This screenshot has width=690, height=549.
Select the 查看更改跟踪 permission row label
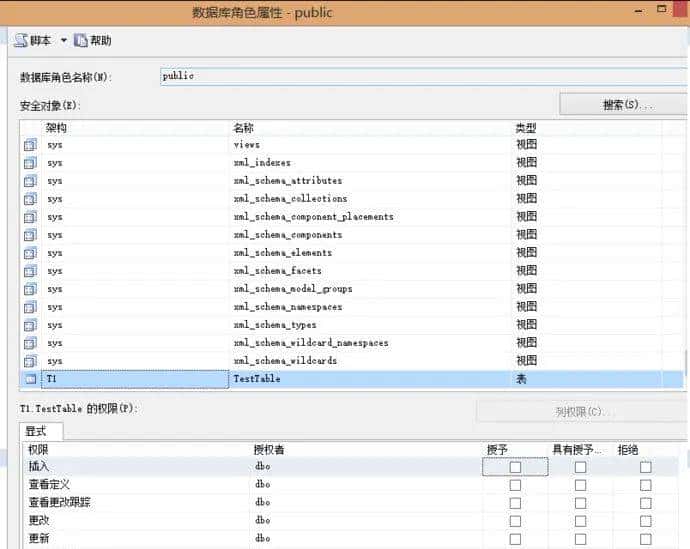pos(59,503)
